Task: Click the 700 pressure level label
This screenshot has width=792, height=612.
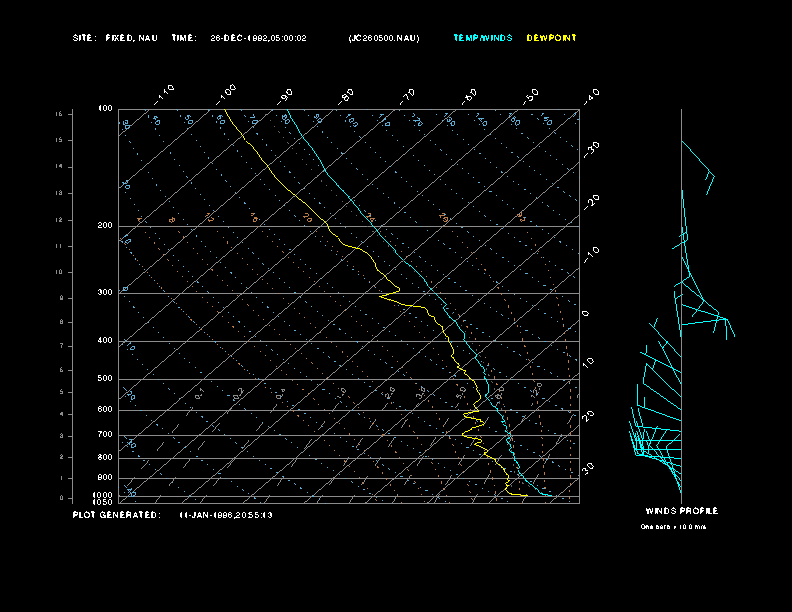Action: coord(105,435)
